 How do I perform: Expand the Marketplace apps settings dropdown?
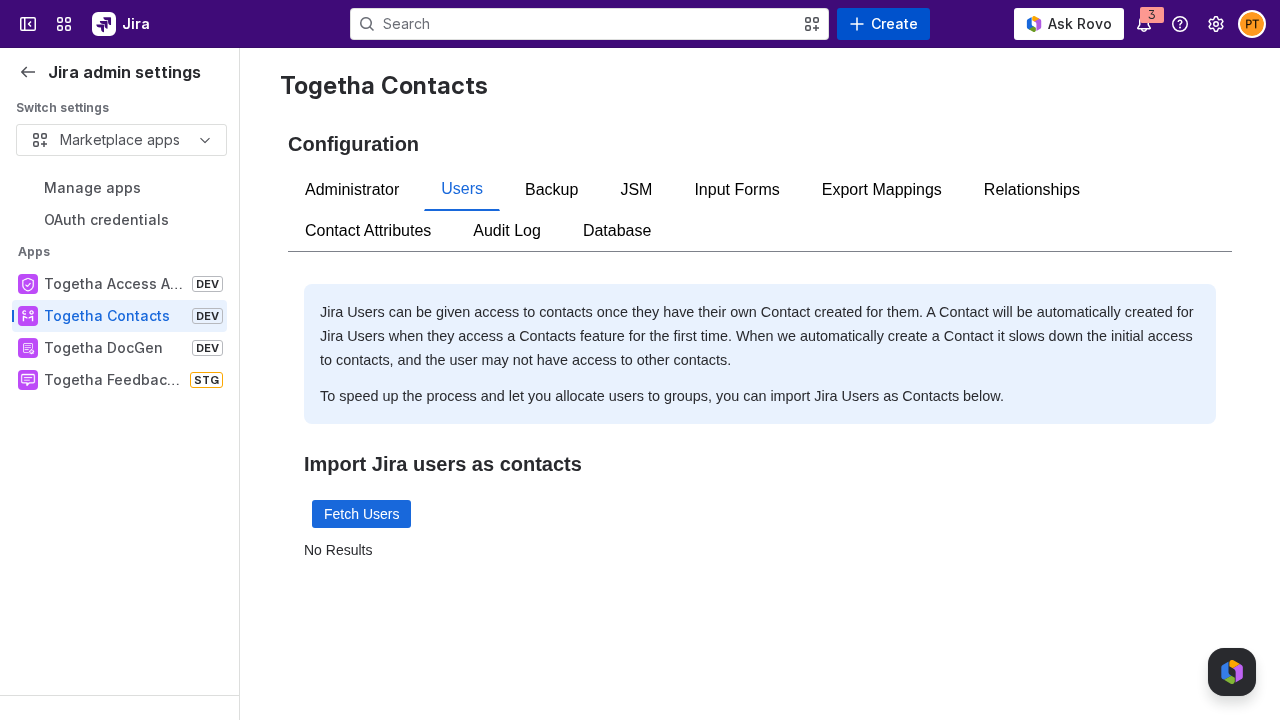click(121, 140)
